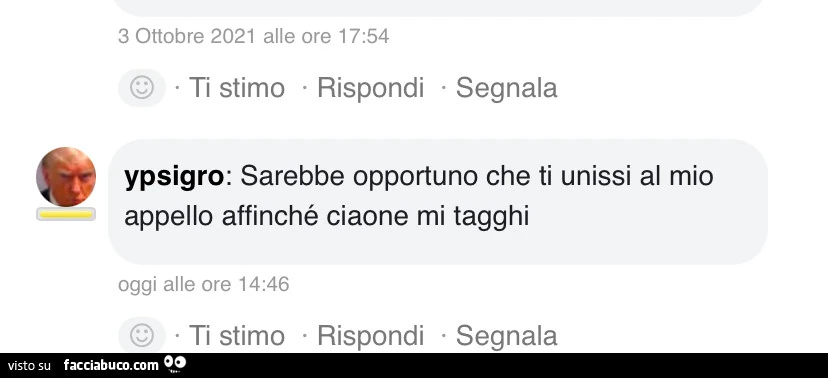This screenshot has height=378, width=828.
Task: Click the word ciaone in ypsigro's comment
Action: click(368, 217)
